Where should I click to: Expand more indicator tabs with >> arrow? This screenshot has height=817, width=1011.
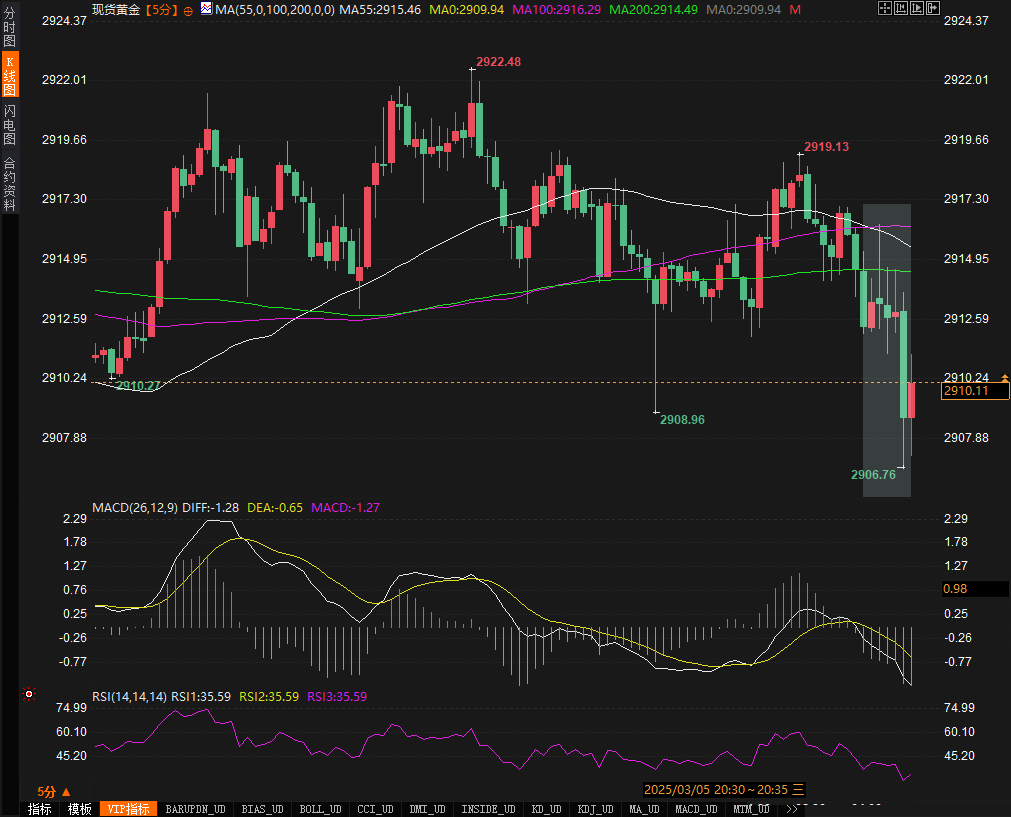pyautogui.click(x=792, y=809)
